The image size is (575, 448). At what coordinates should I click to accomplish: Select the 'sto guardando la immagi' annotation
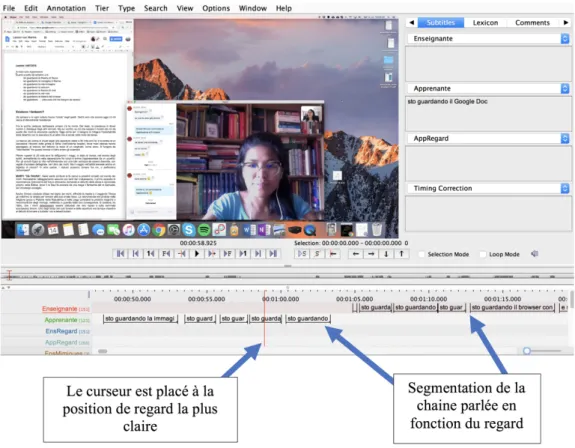click(140, 319)
